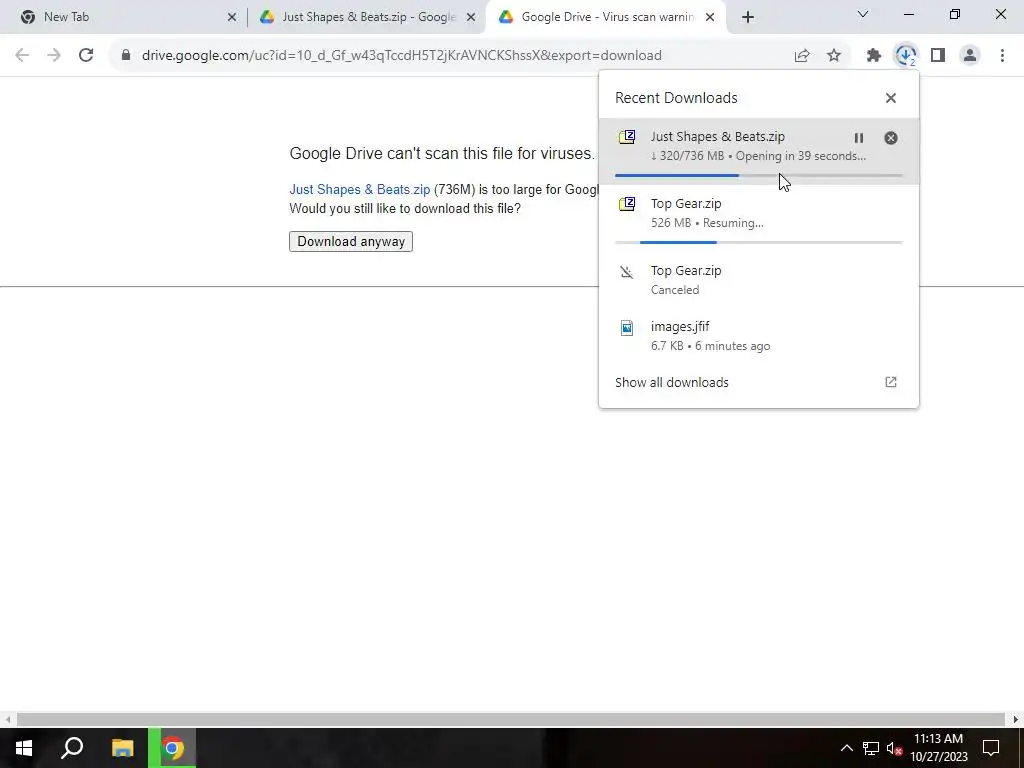Open a new browser tab

point(748,18)
